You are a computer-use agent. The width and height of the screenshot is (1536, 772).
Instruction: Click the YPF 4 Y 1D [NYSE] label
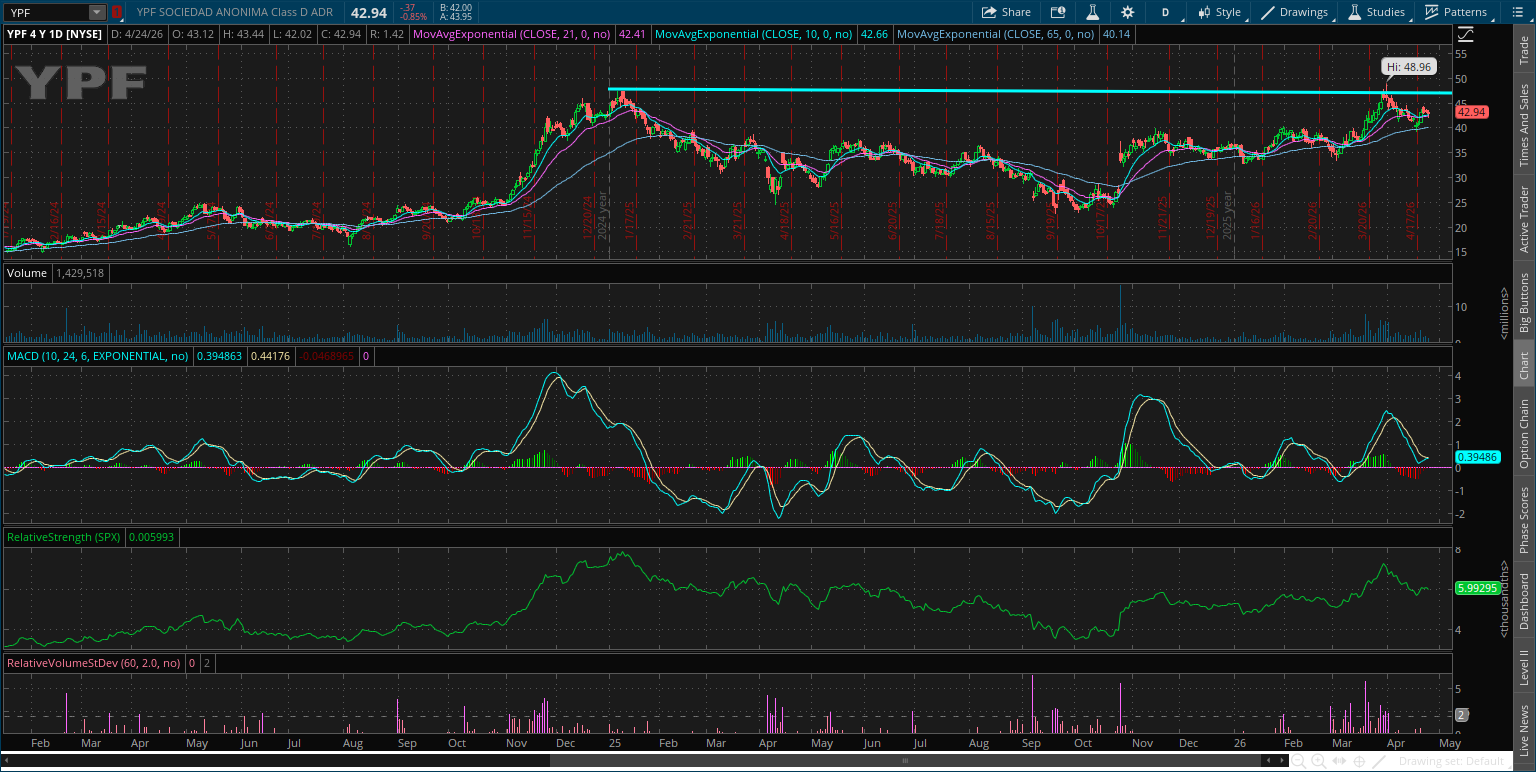[54, 33]
